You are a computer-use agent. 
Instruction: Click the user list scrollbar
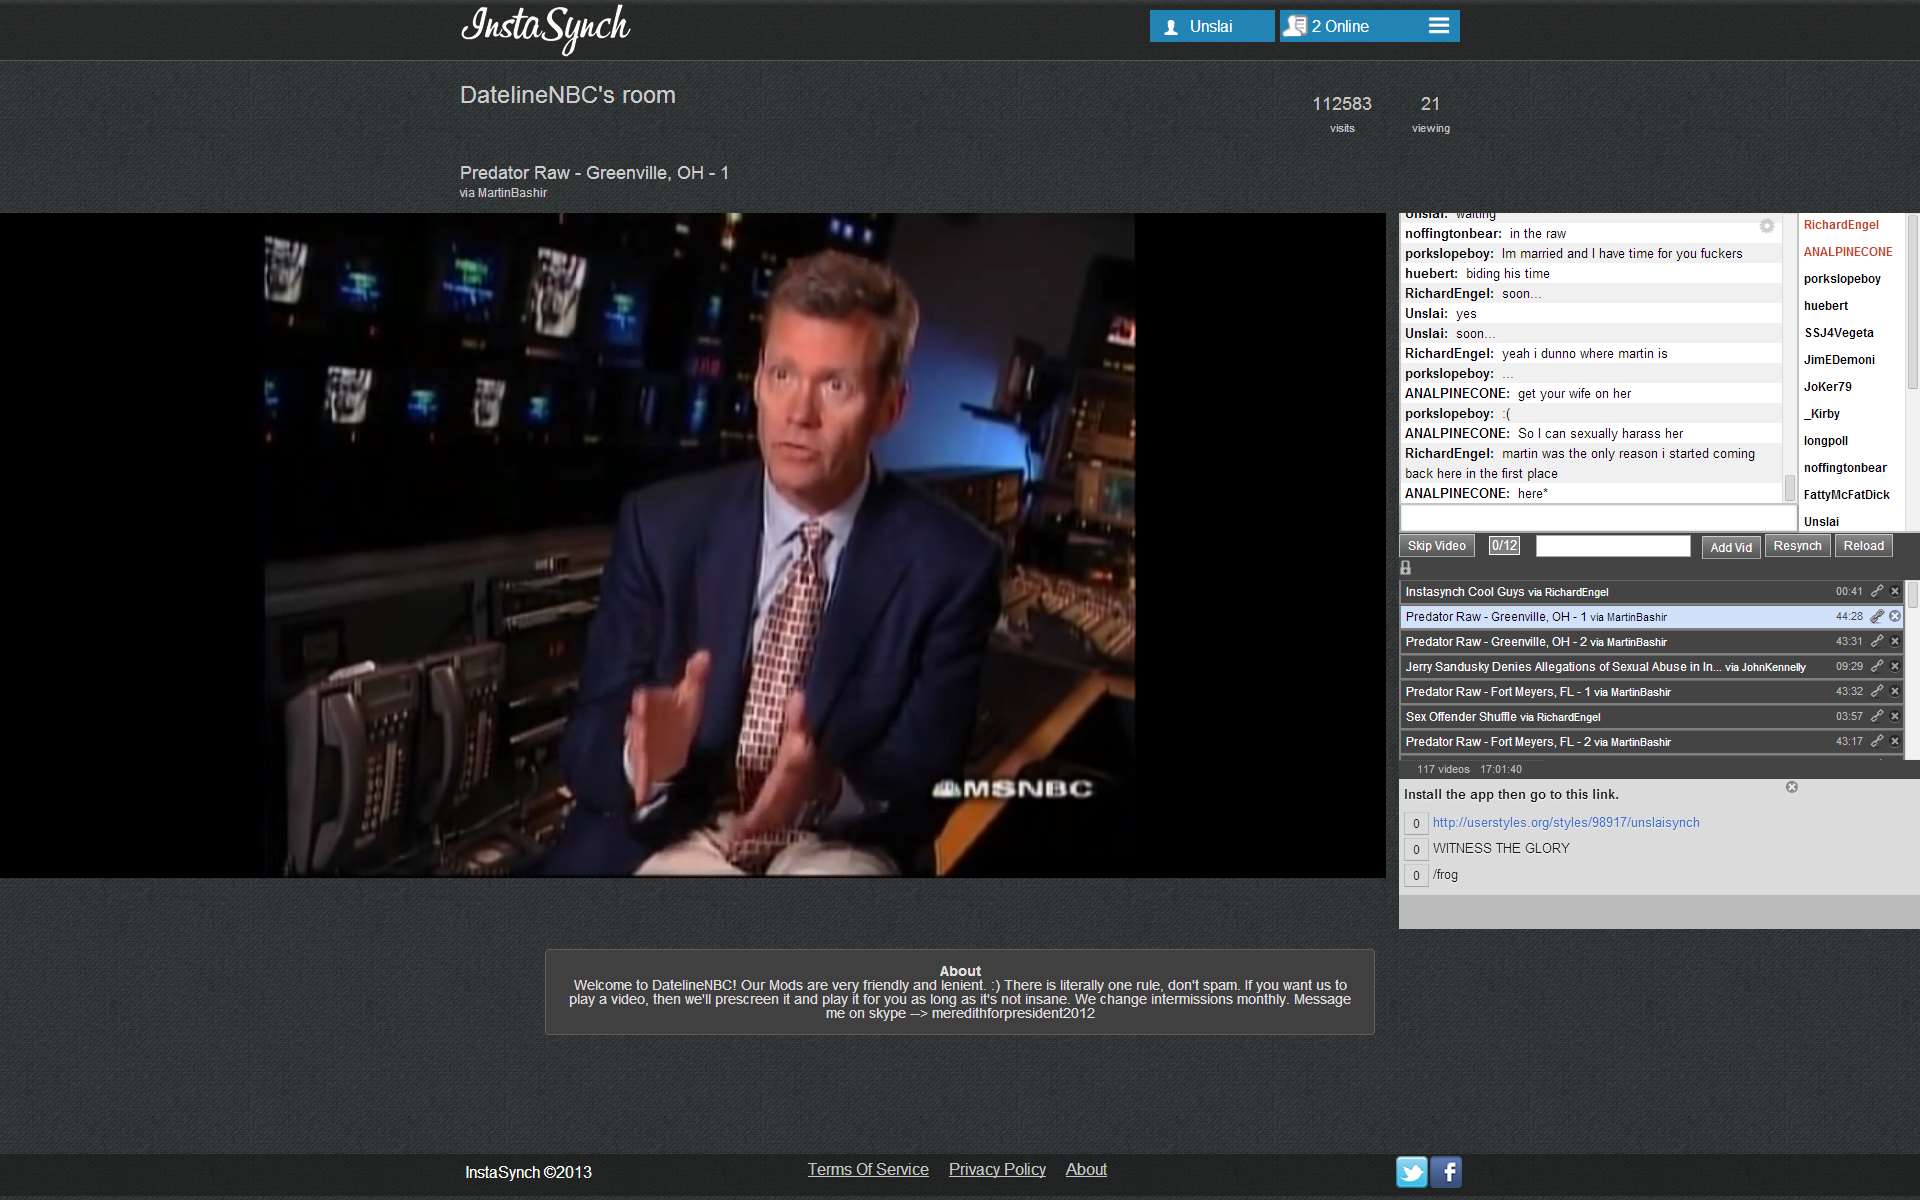pyautogui.click(x=1913, y=302)
